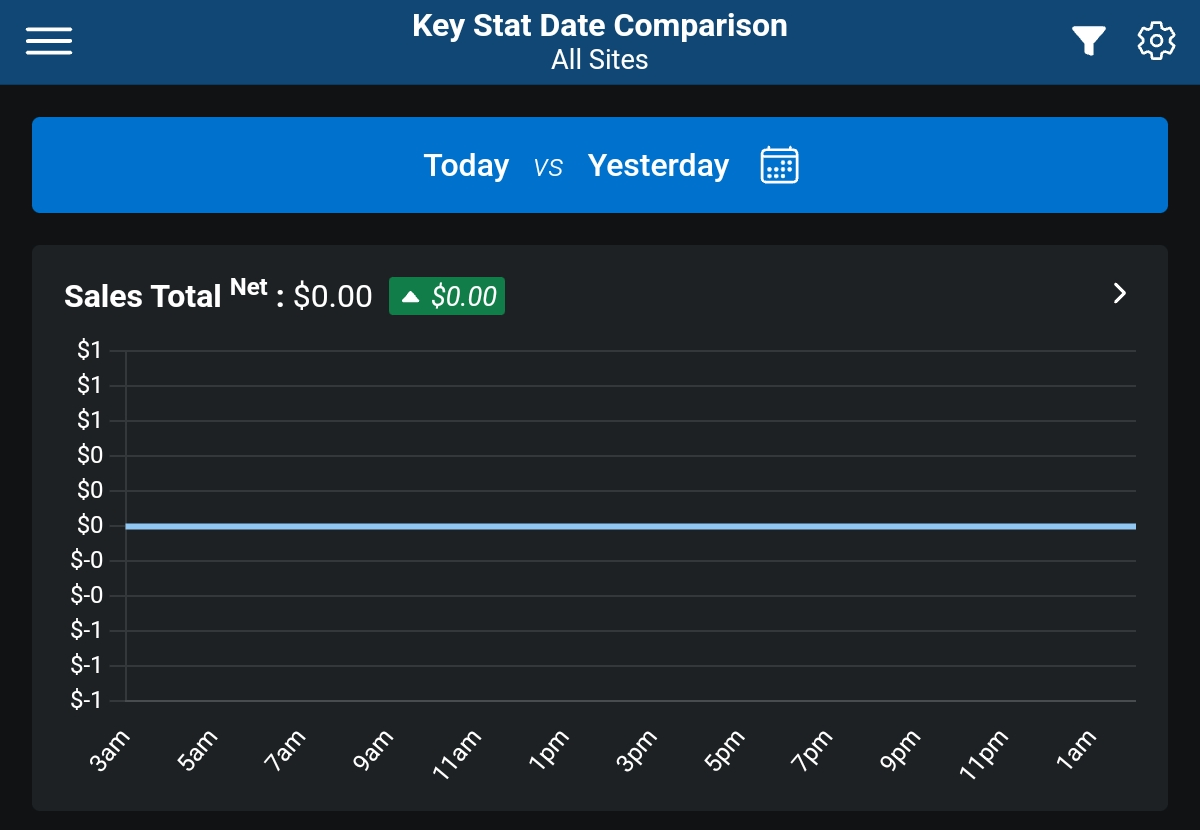Screen dimensions: 1200x830
Task: Click the flat blue sales line
Action: pyautogui.click(x=600, y=525)
